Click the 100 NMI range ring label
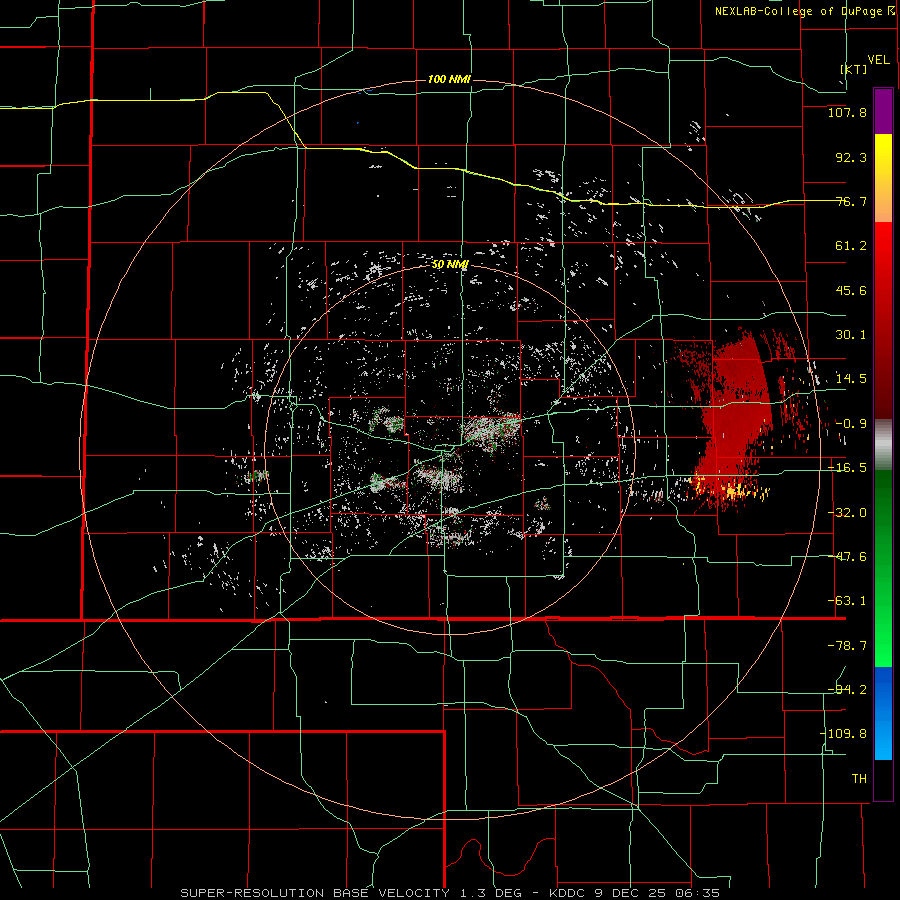Screen dimensions: 900x900 click(449, 79)
